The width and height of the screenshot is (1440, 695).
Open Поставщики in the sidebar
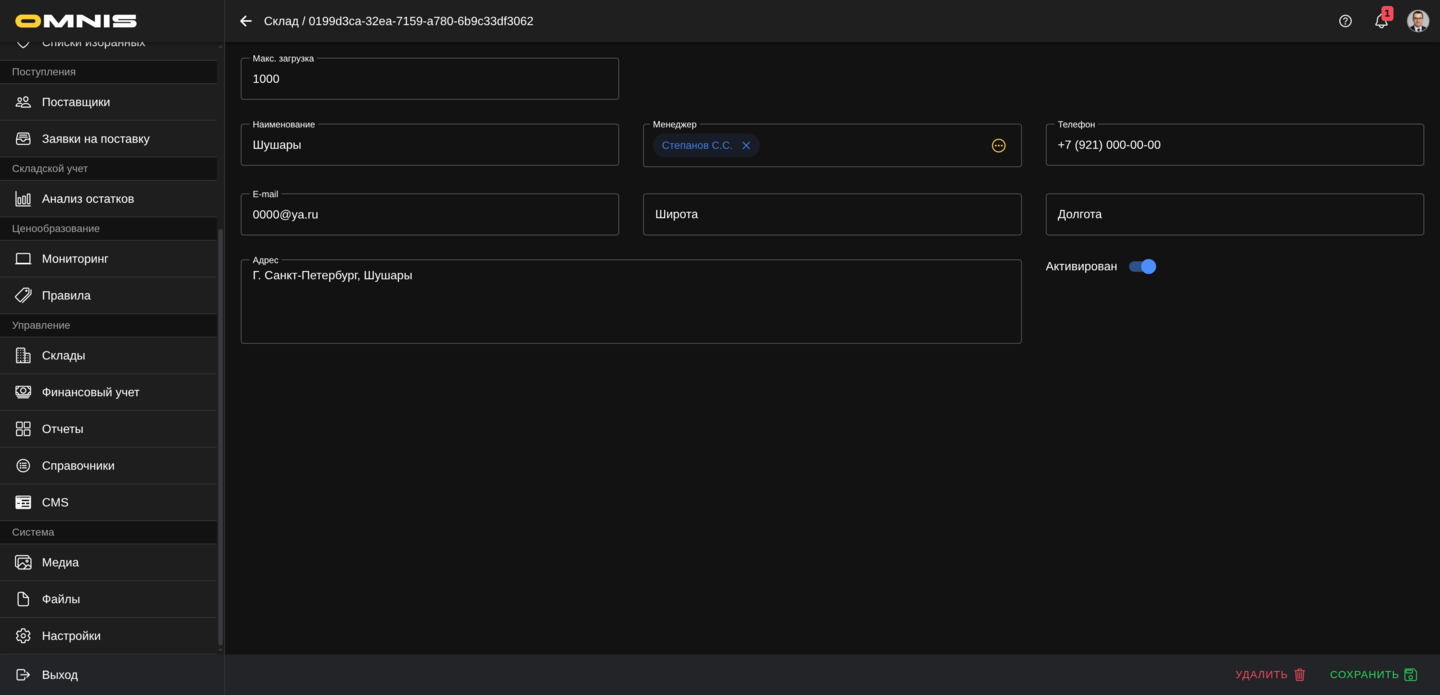pos(76,102)
